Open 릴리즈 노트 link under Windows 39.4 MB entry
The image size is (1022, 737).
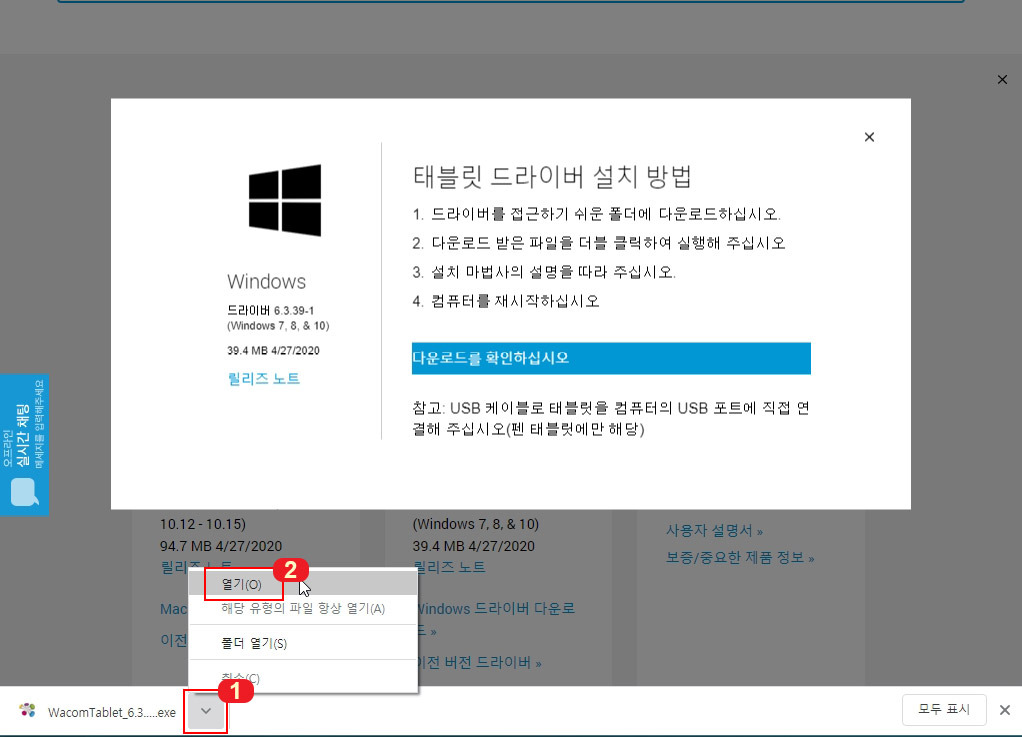[x=449, y=568]
